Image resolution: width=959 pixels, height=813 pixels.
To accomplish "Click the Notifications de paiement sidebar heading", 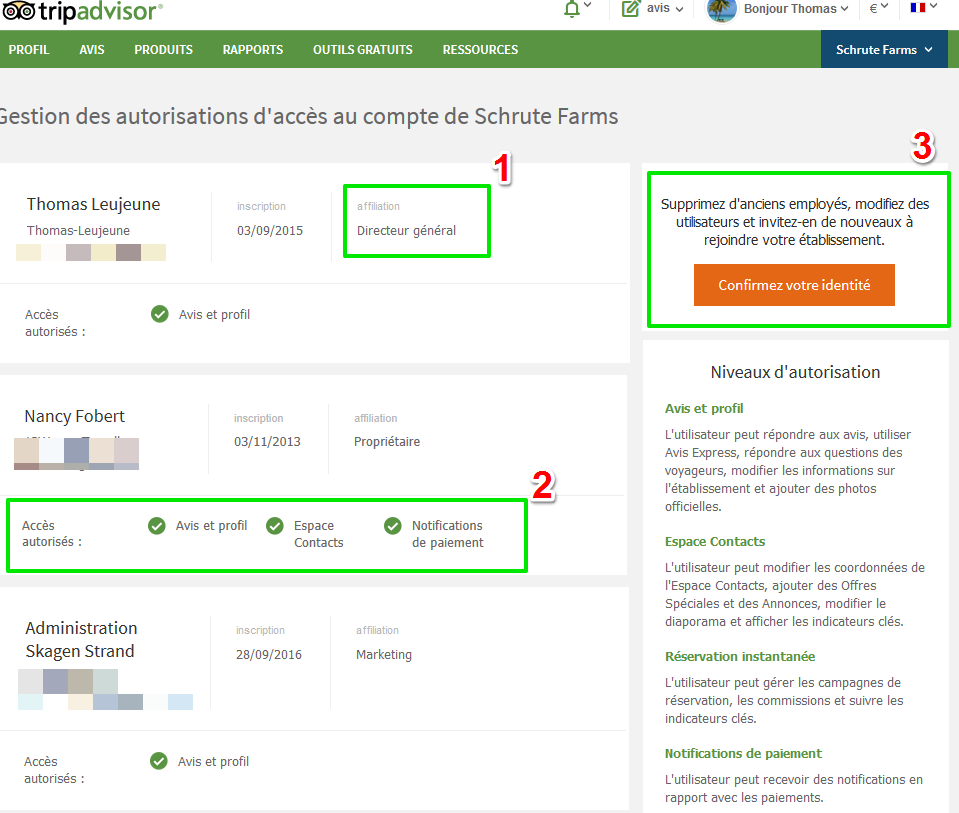I will pos(743,753).
